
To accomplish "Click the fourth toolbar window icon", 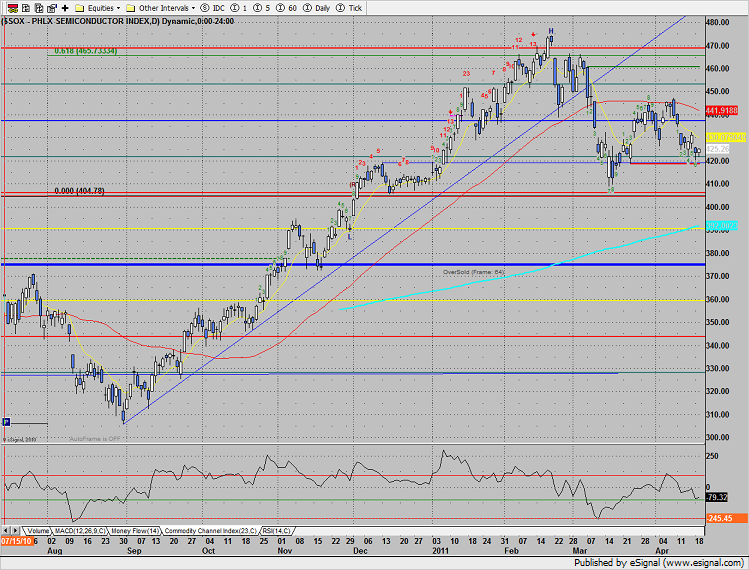I will point(52,8).
